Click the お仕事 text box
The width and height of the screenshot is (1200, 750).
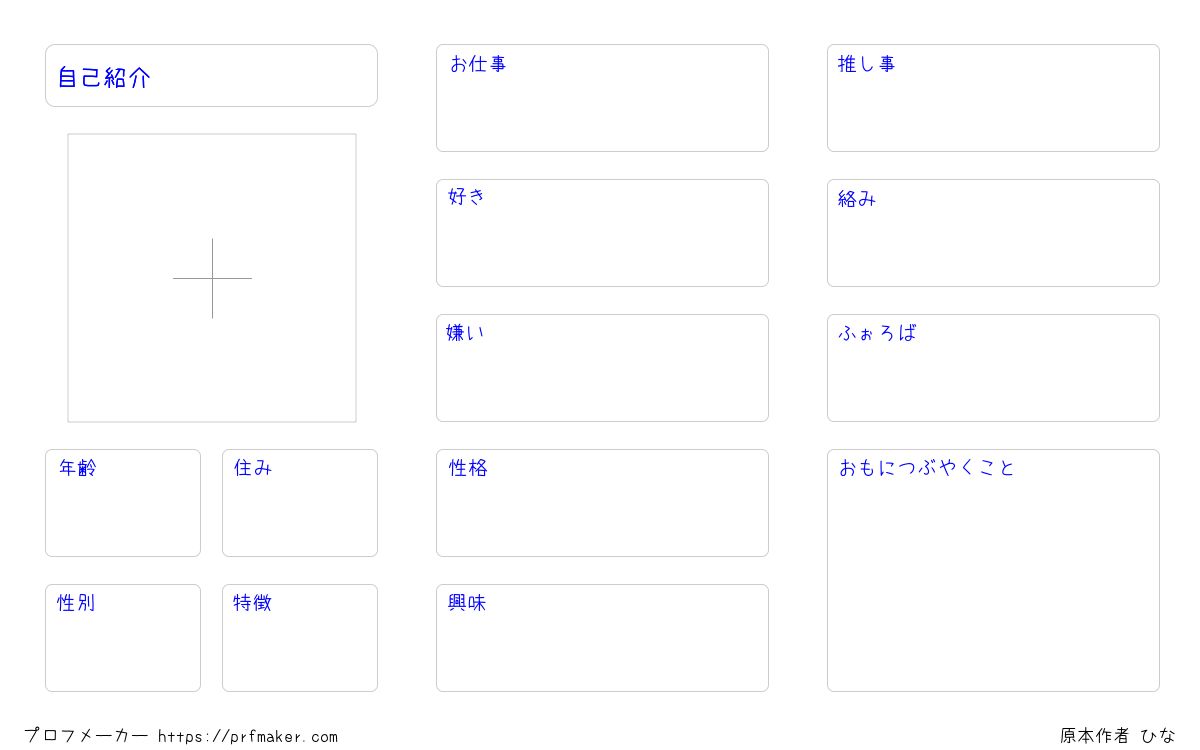[602, 98]
